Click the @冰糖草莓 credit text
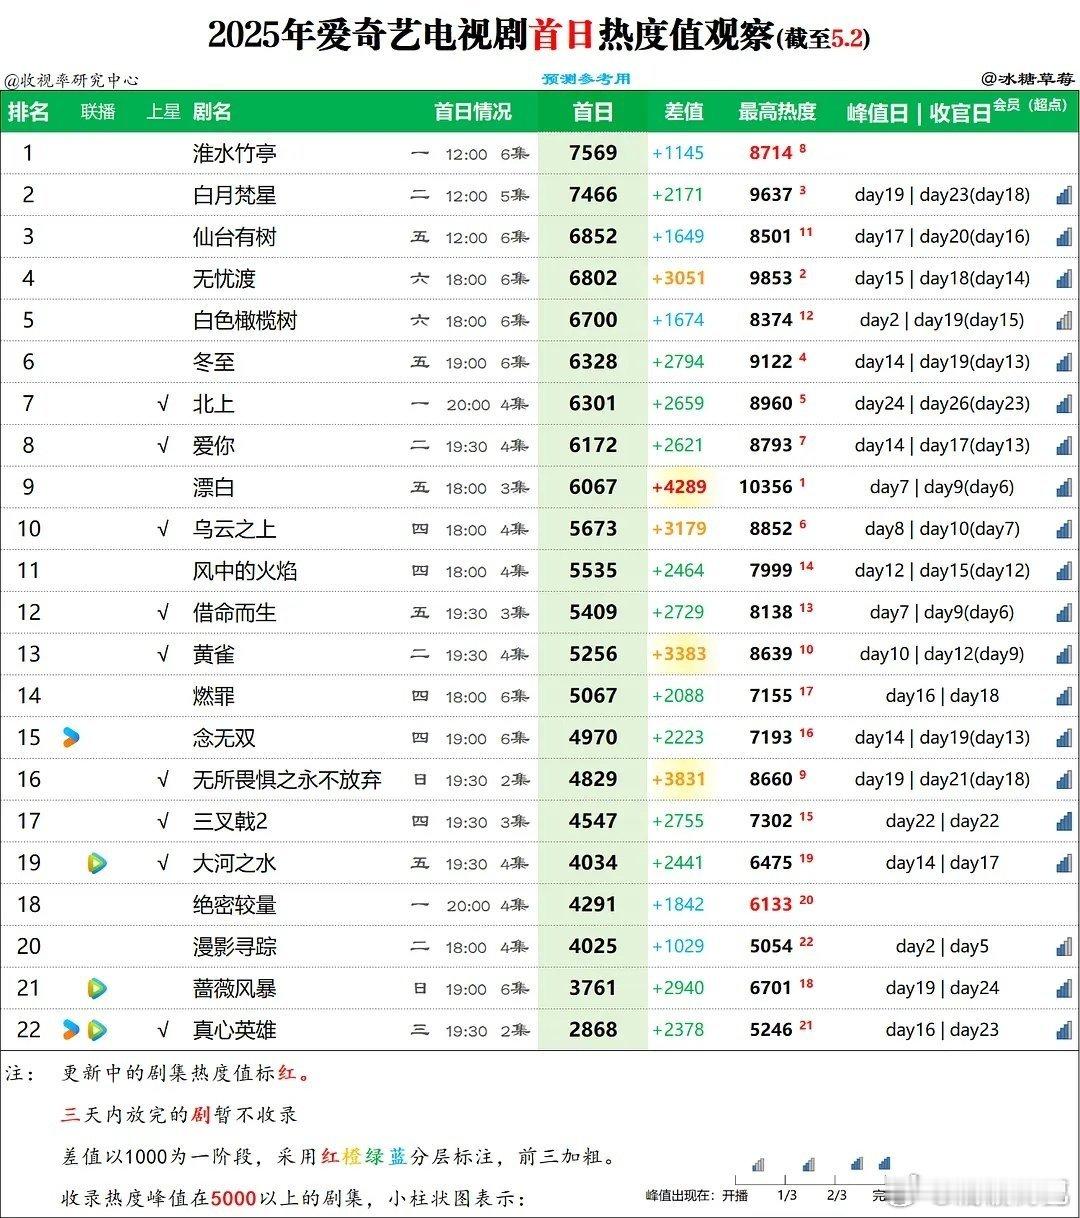 pos(1026,78)
